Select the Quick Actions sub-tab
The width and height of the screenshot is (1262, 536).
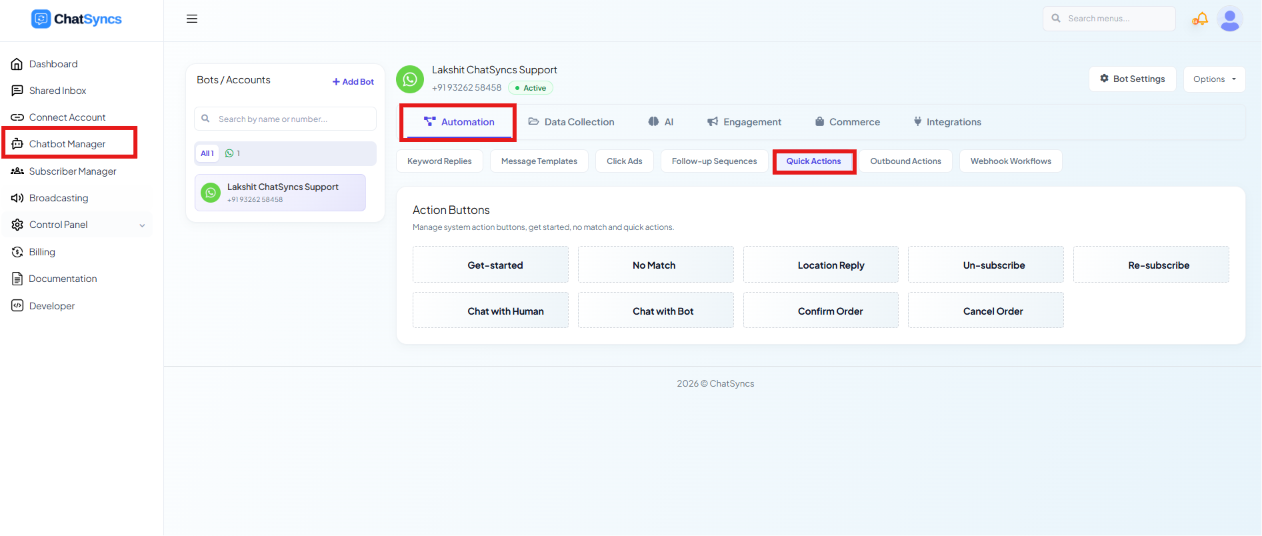814,161
